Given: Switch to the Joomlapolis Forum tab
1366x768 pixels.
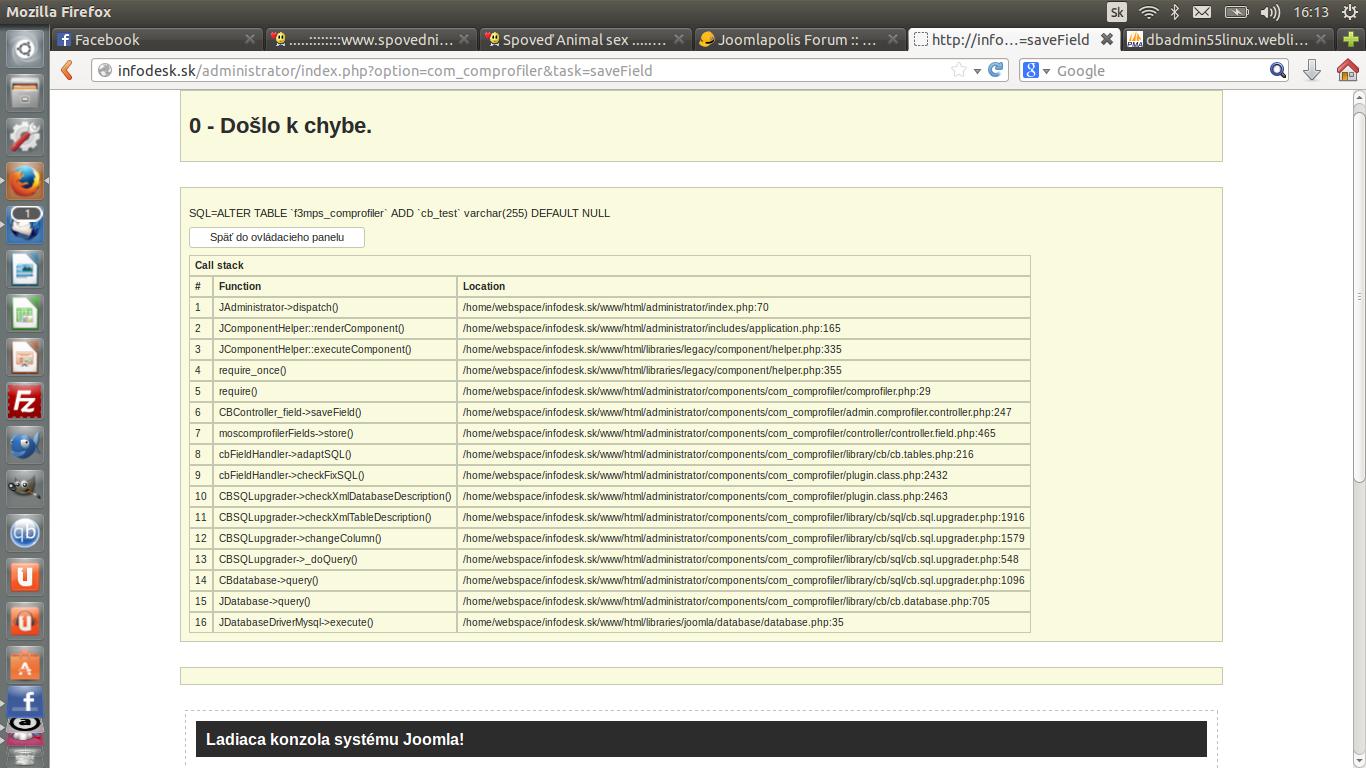Looking at the screenshot, I should click(797, 39).
